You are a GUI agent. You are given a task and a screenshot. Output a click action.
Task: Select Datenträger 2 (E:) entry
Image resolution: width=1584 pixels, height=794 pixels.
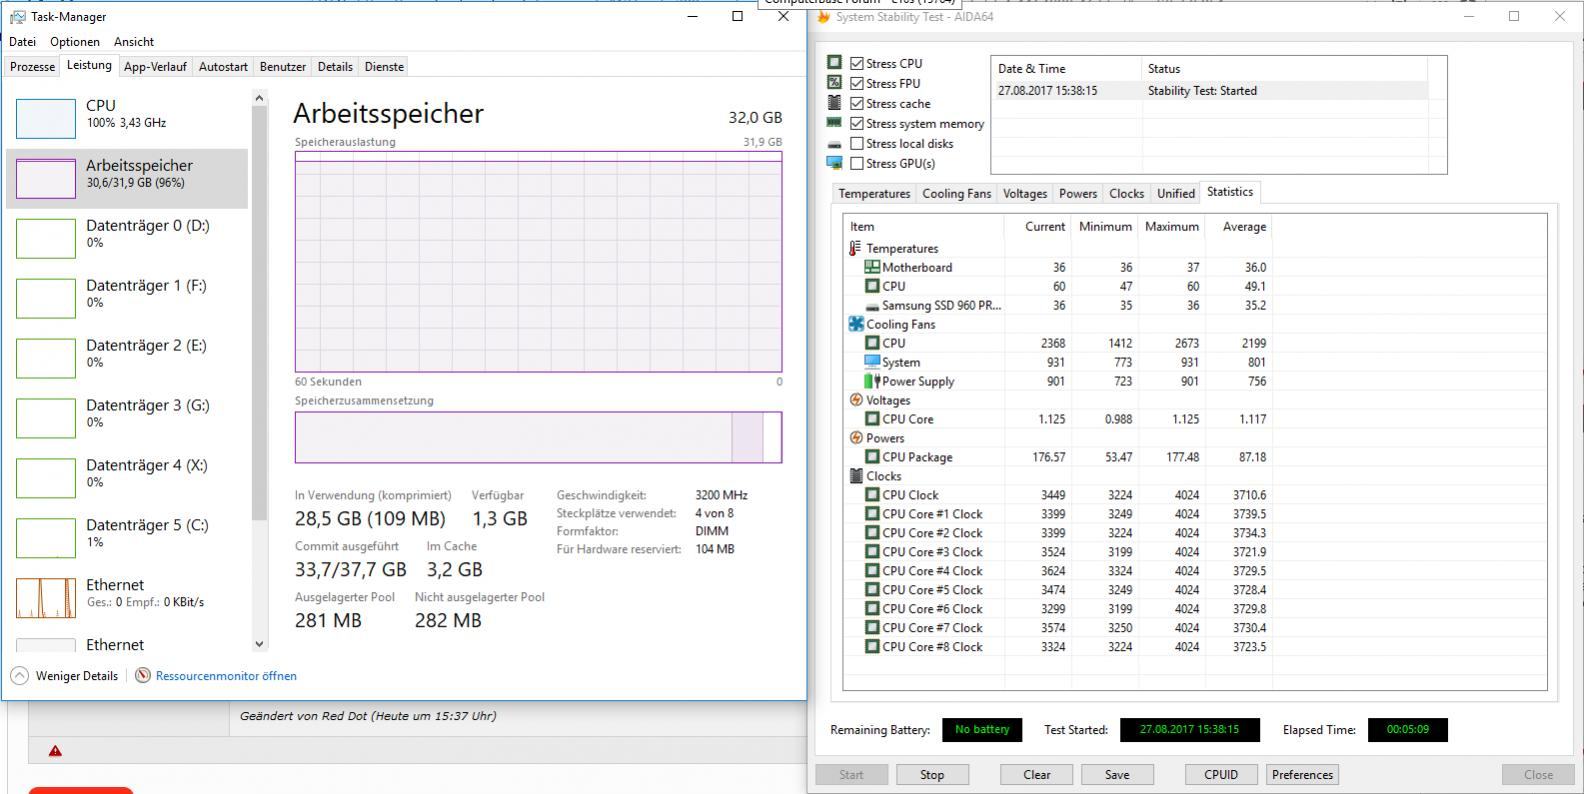(127, 359)
